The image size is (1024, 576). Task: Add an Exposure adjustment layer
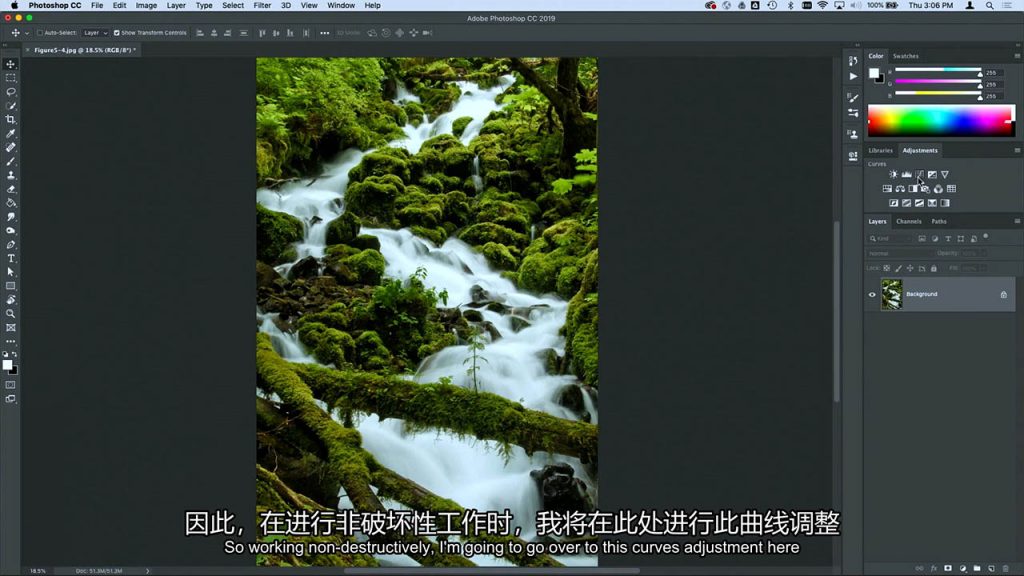pyautogui.click(x=932, y=174)
